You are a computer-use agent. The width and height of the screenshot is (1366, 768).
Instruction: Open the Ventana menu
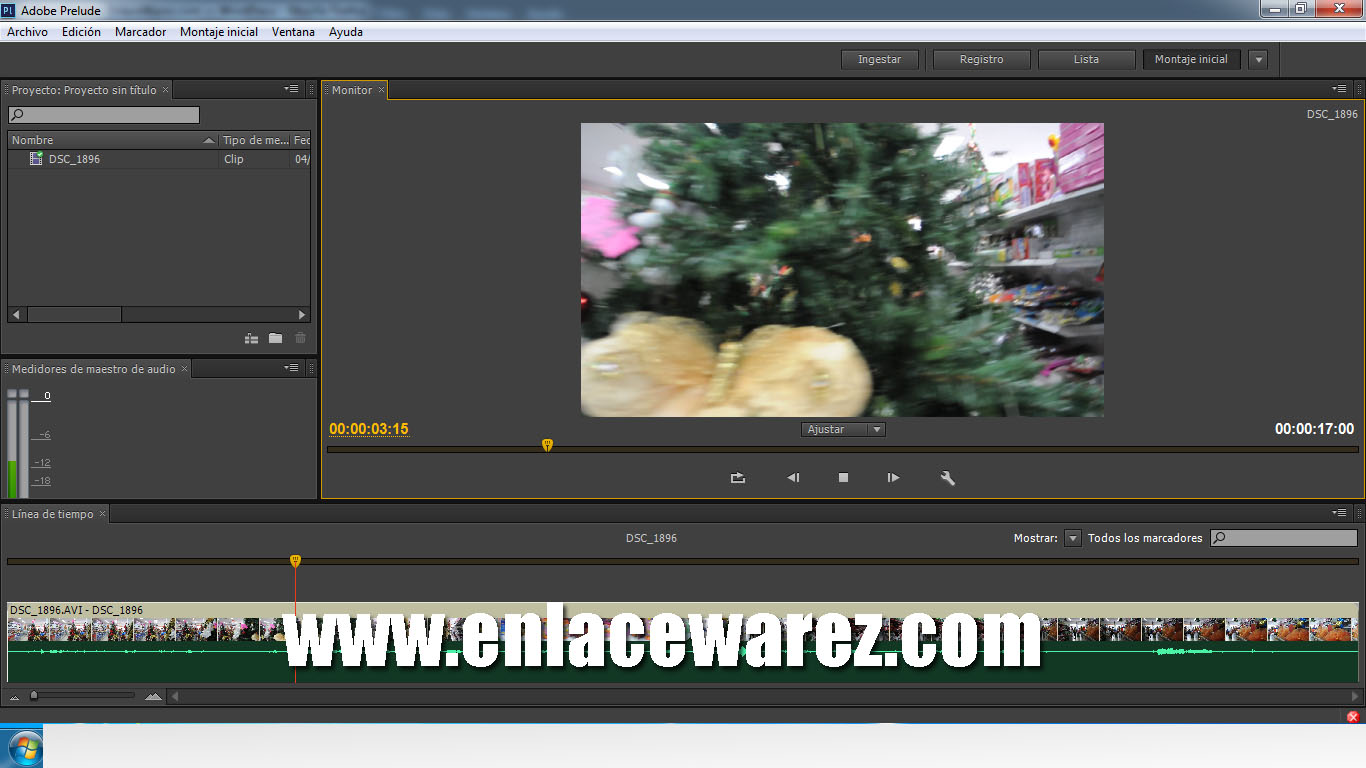(x=293, y=32)
